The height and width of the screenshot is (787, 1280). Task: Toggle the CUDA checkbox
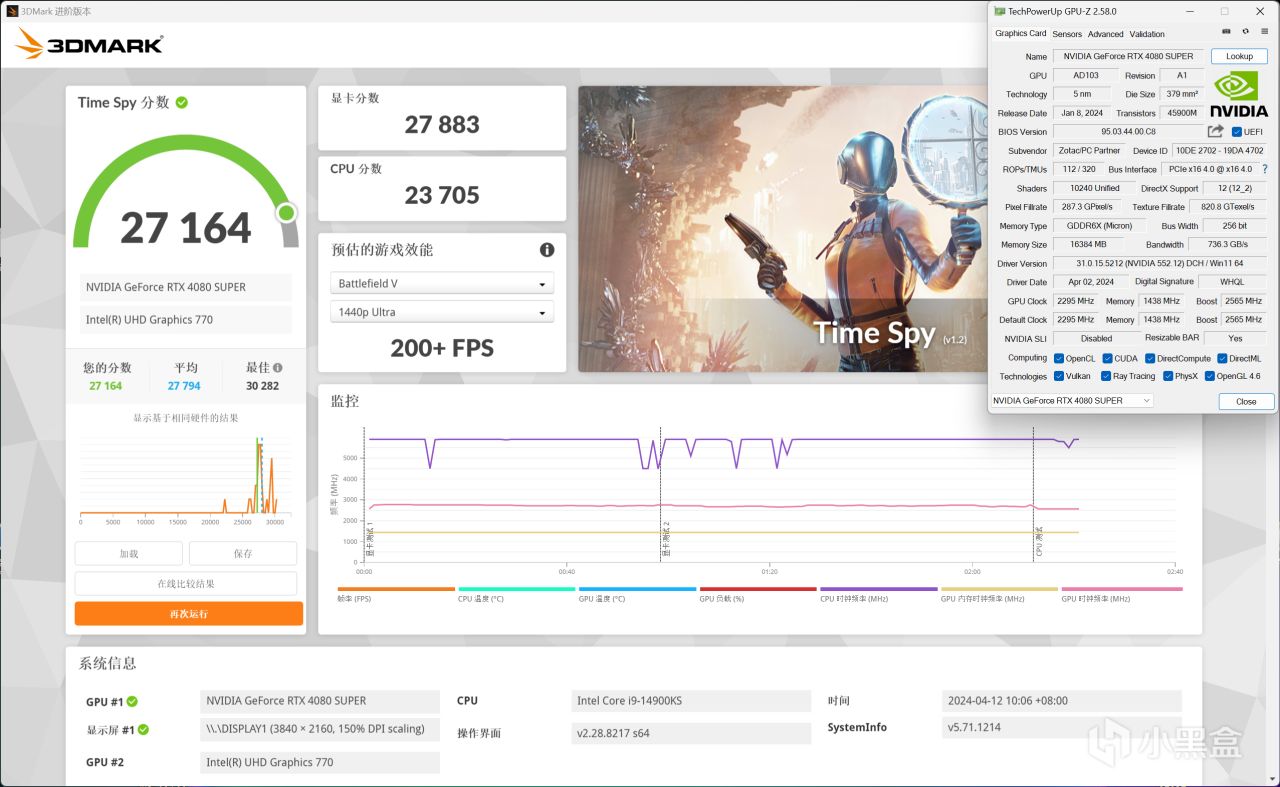coord(1107,358)
